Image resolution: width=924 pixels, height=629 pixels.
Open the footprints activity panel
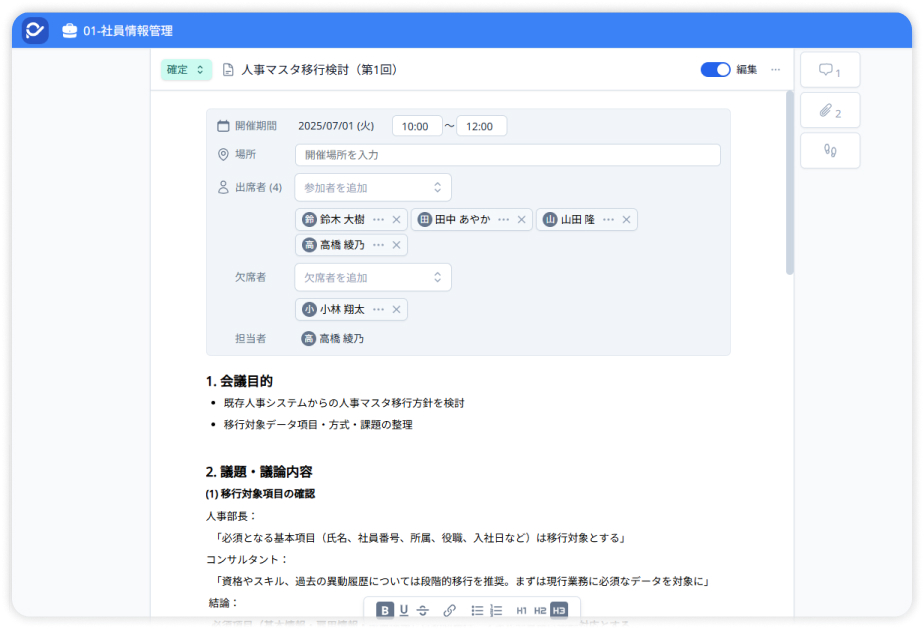point(831,150)
